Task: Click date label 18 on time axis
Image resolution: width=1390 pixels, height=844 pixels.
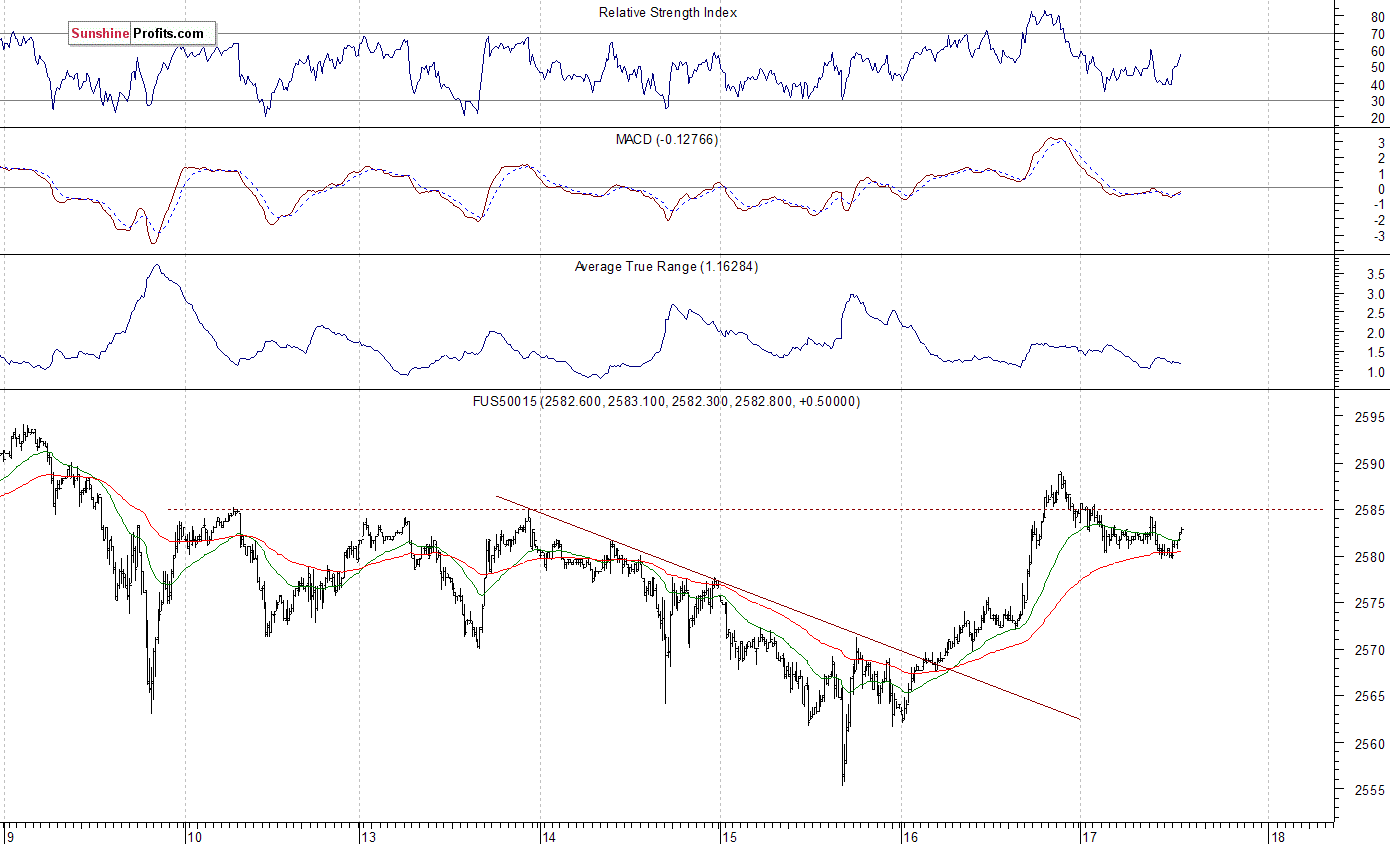Action: click(1277, 836)
